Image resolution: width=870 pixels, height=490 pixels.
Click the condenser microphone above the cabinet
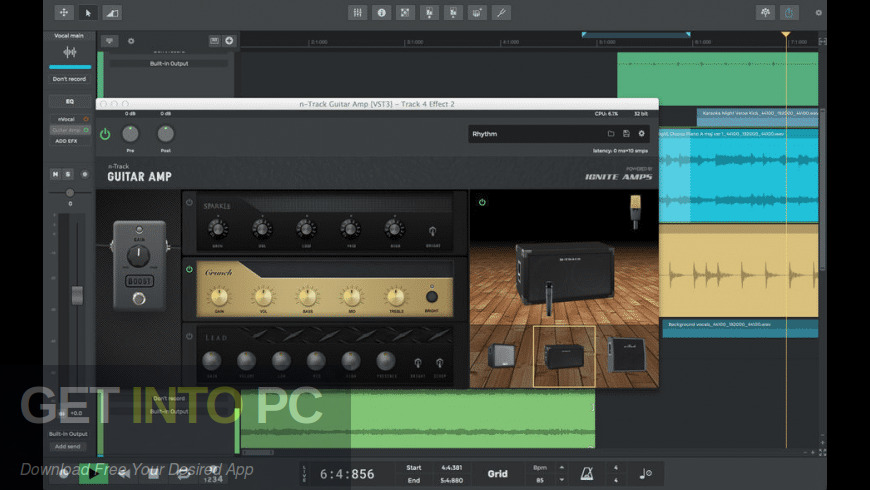635,211
